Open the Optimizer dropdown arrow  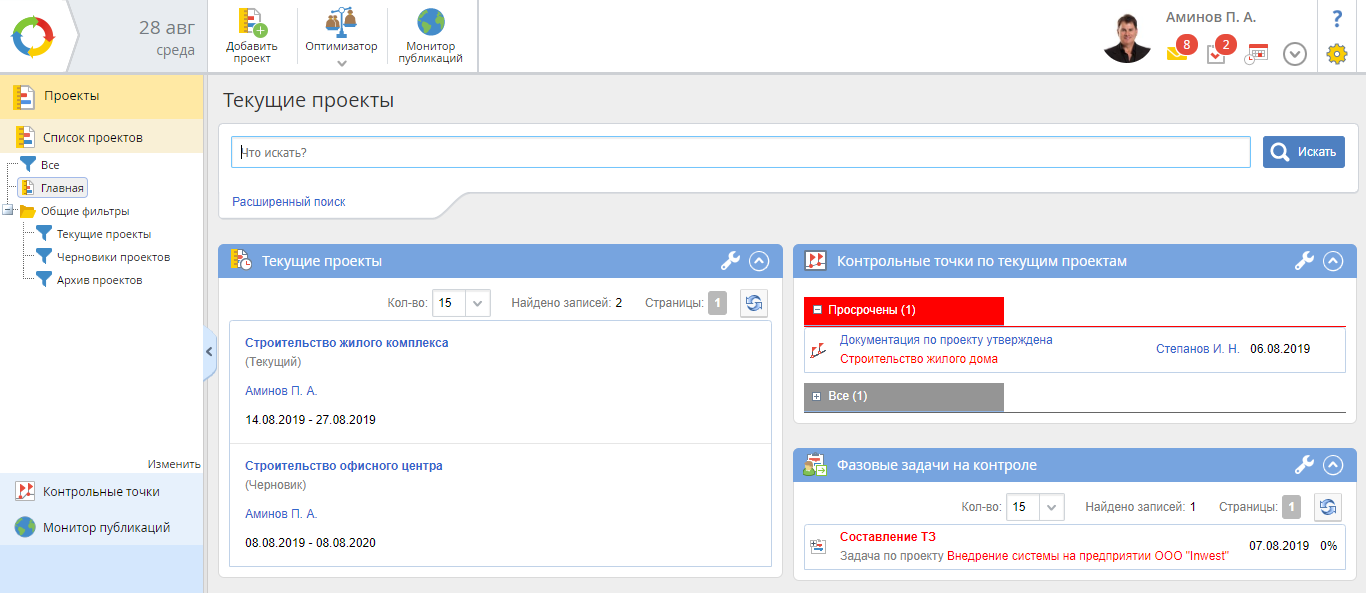341,63
